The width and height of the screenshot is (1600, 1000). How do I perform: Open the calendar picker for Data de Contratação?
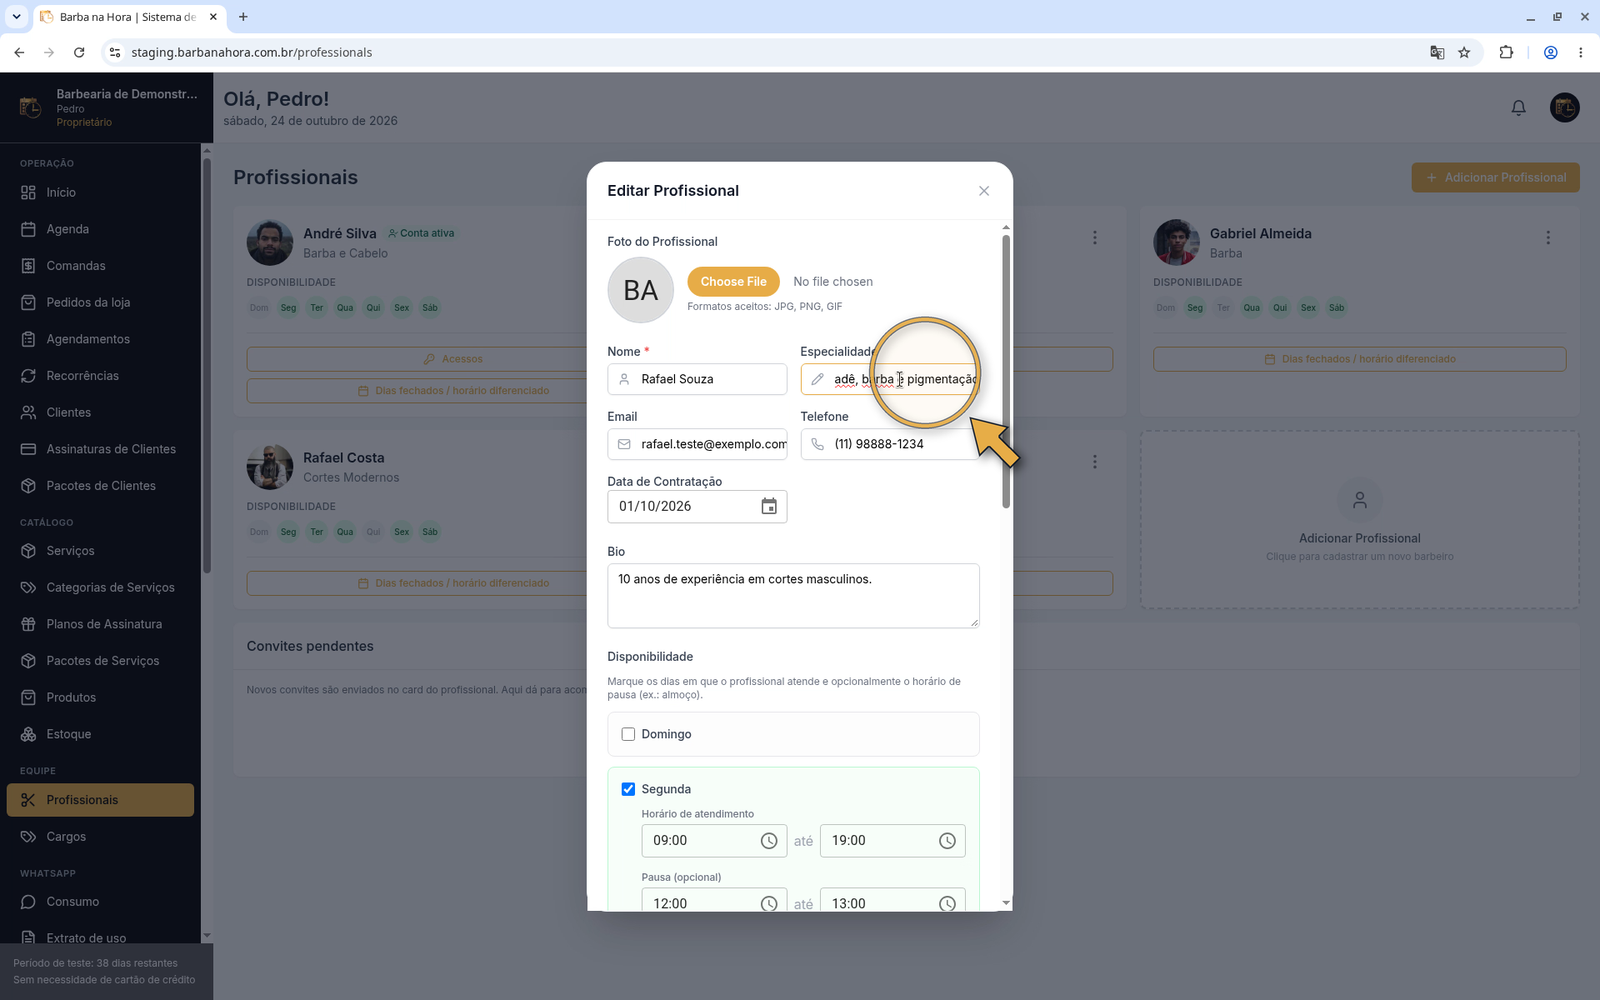pos(769,506)
